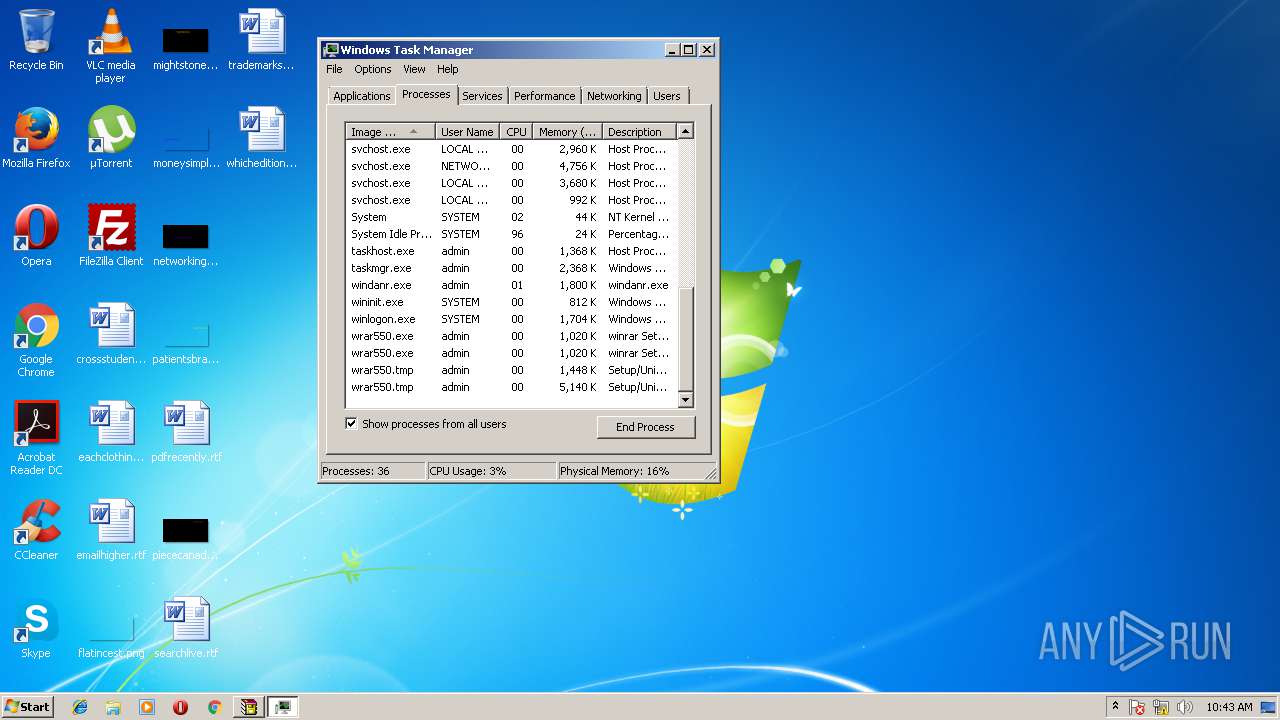Image resolution: width=1280 pixels, height=720 pixels.
Task: Launch the µTorrent desktop shortcut
Action: click(x=111, y=138)
